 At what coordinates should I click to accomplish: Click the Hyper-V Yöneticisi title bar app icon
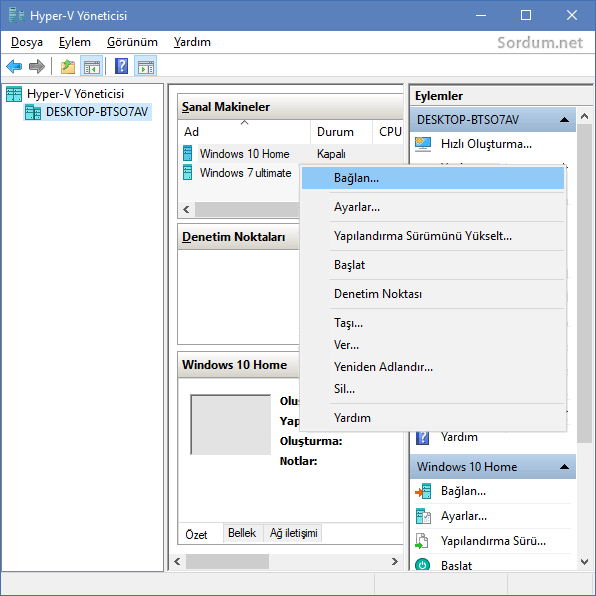tap(16, 16)
